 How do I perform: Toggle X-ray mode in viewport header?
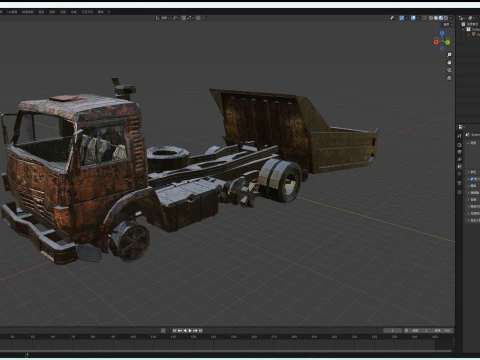pyautogui.click(x=424, y=18)
